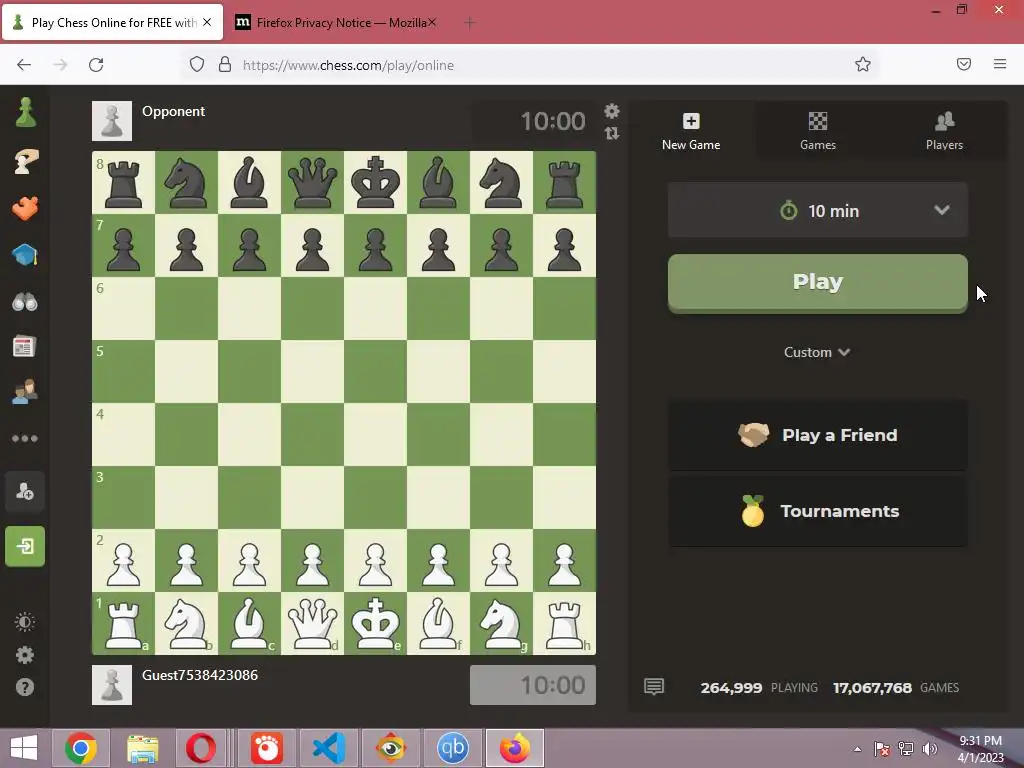Open the volume speaker tray icon

[x=930, y=749]
